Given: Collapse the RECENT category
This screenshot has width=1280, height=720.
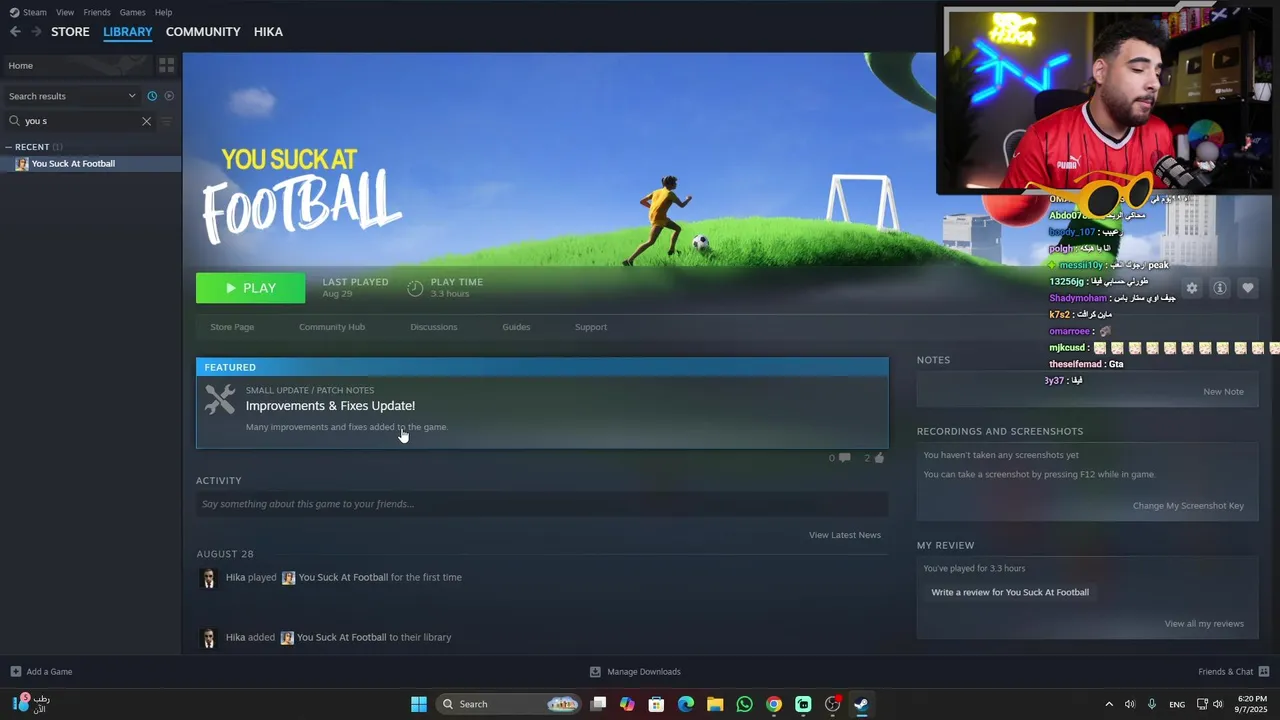Looking at the screenshot, I should click(x=9, y=147).
